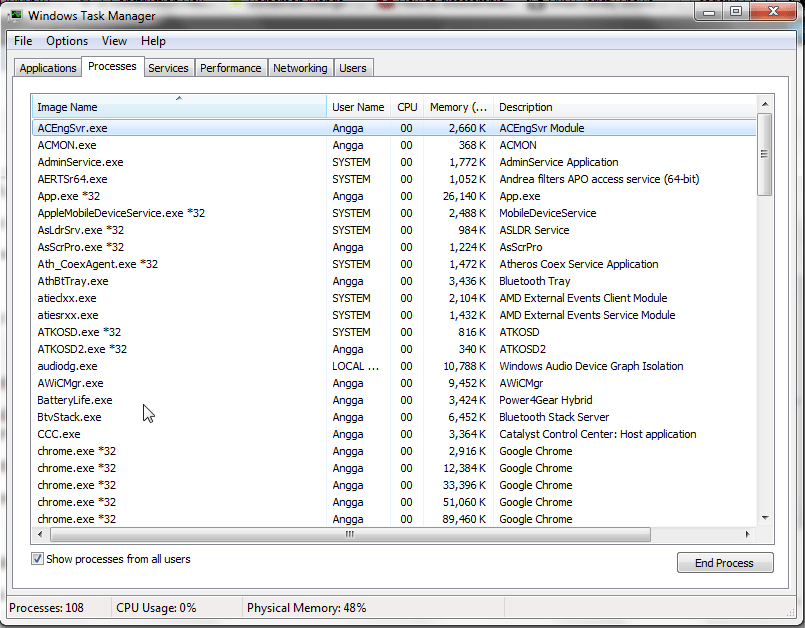
Task: Click the 26,140 K memory value
Action: tap(464, 196)
